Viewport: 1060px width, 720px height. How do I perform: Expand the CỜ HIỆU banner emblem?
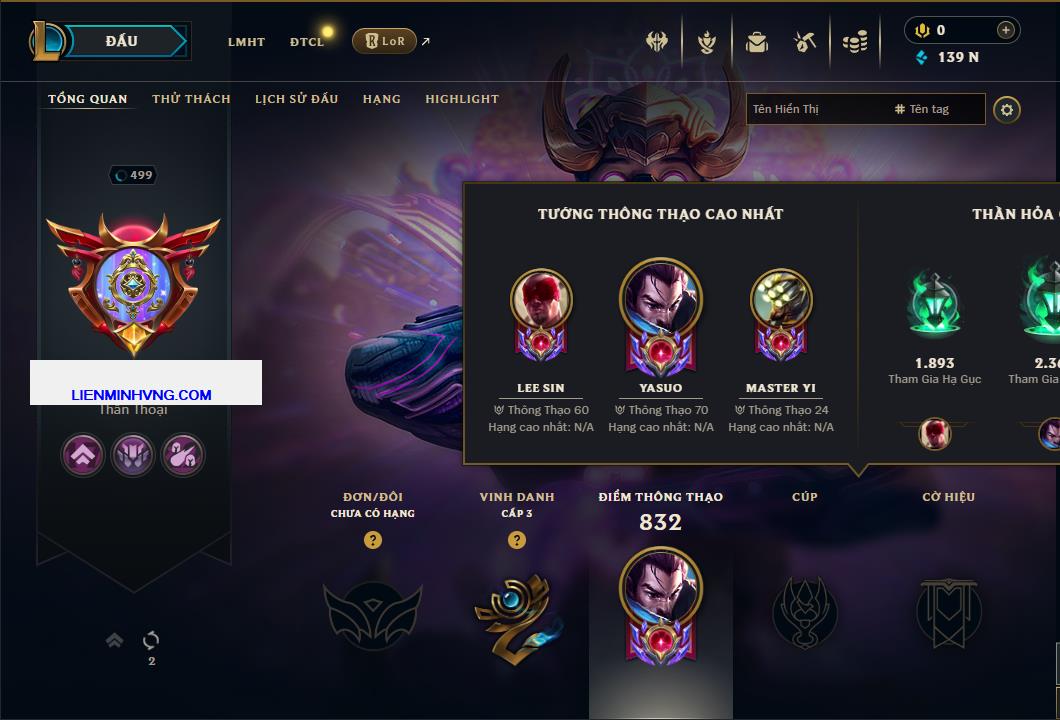948,613
